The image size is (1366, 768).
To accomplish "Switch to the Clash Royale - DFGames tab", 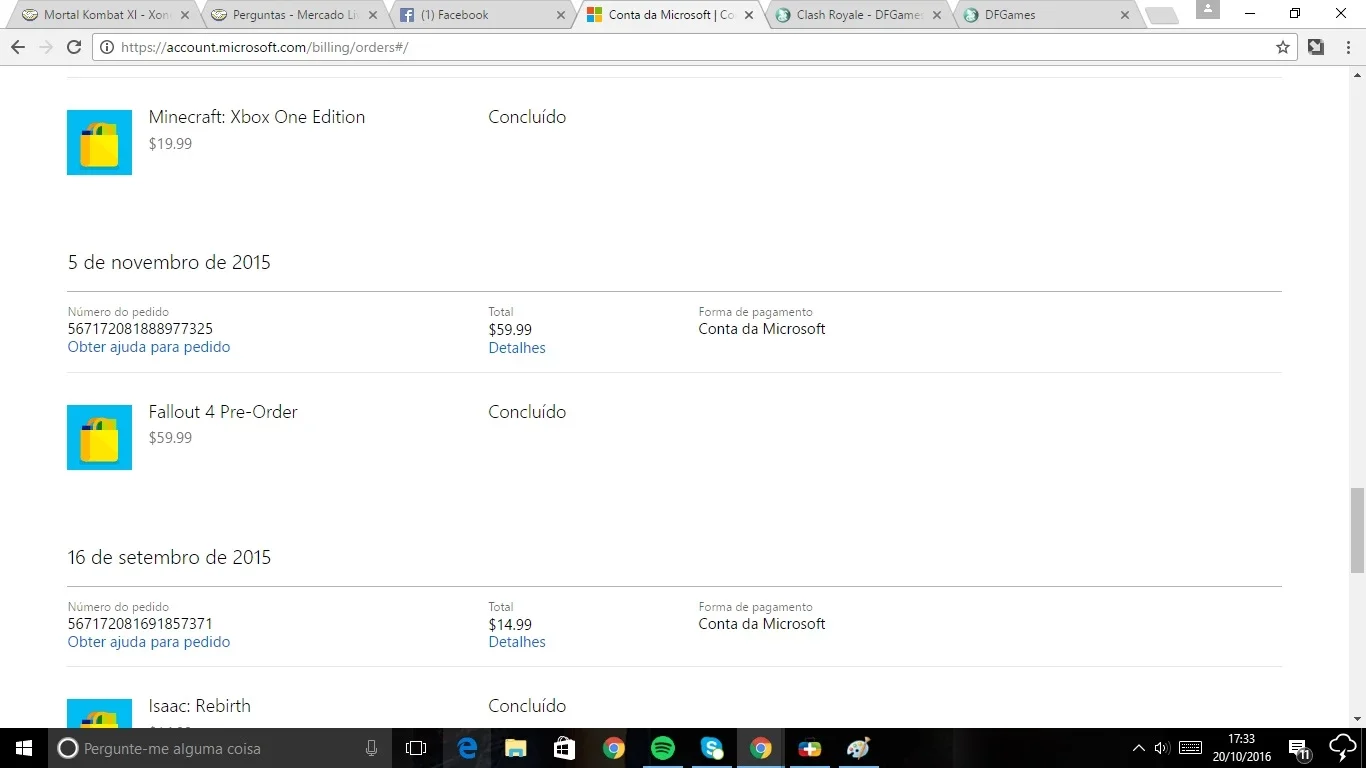I will (859, 15).
